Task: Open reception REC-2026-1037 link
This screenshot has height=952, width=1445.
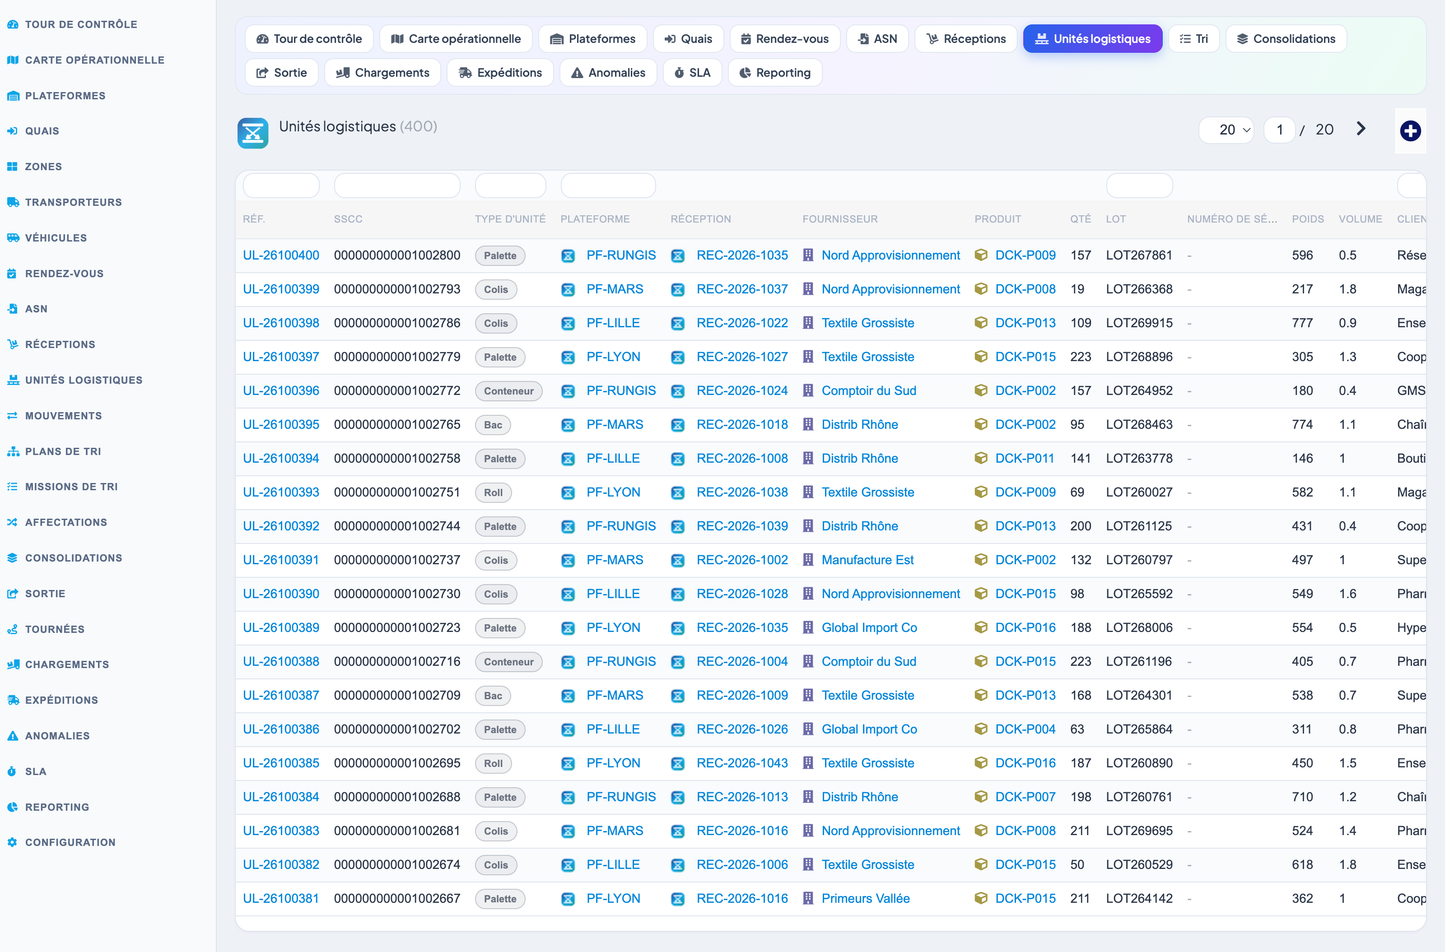Action: click(742, 289)
